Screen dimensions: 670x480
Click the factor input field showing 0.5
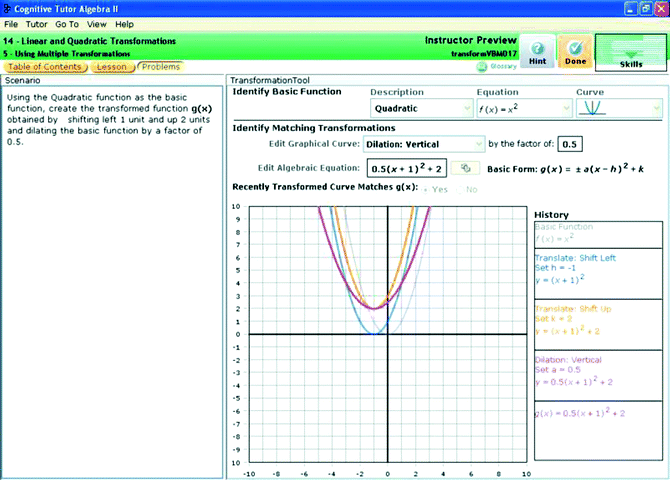click(570, 144)
